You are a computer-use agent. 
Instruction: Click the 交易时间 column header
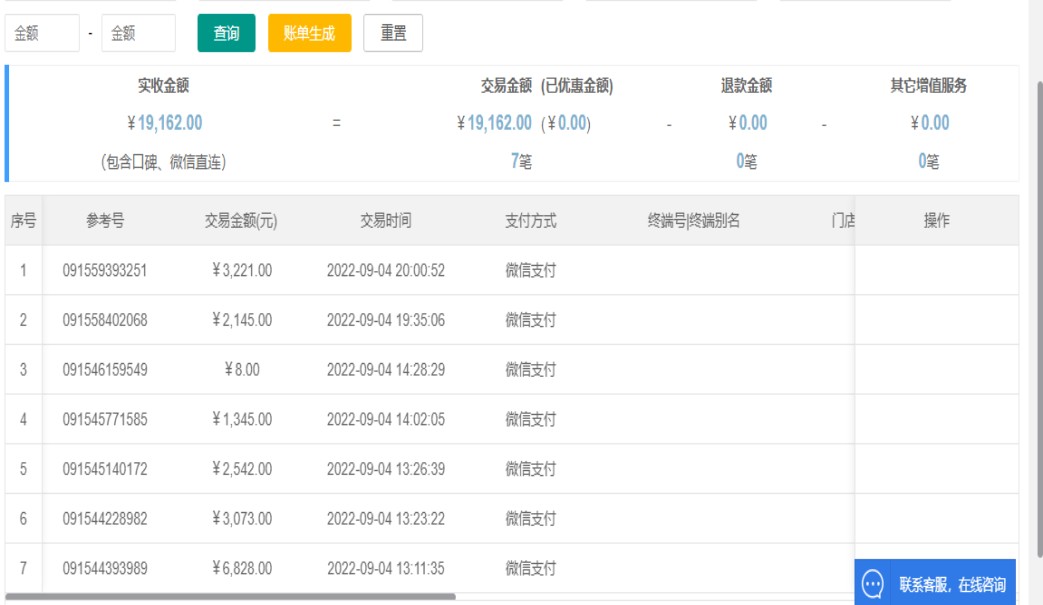coord(385,221)
